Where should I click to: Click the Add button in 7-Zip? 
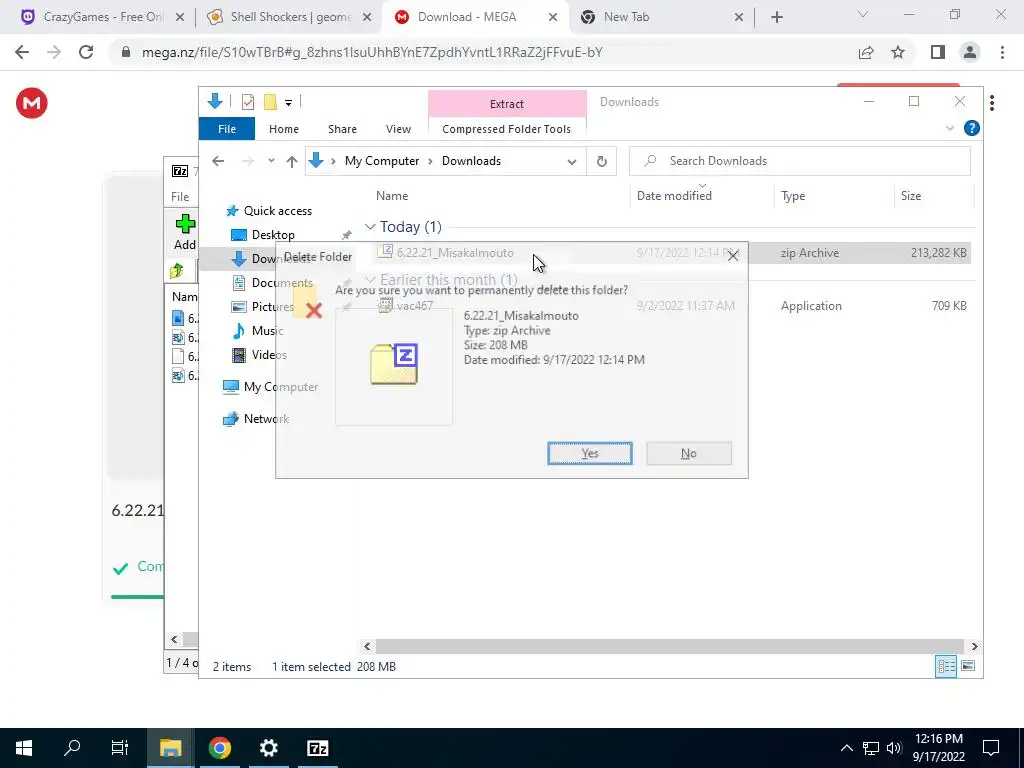click(185, 232)
